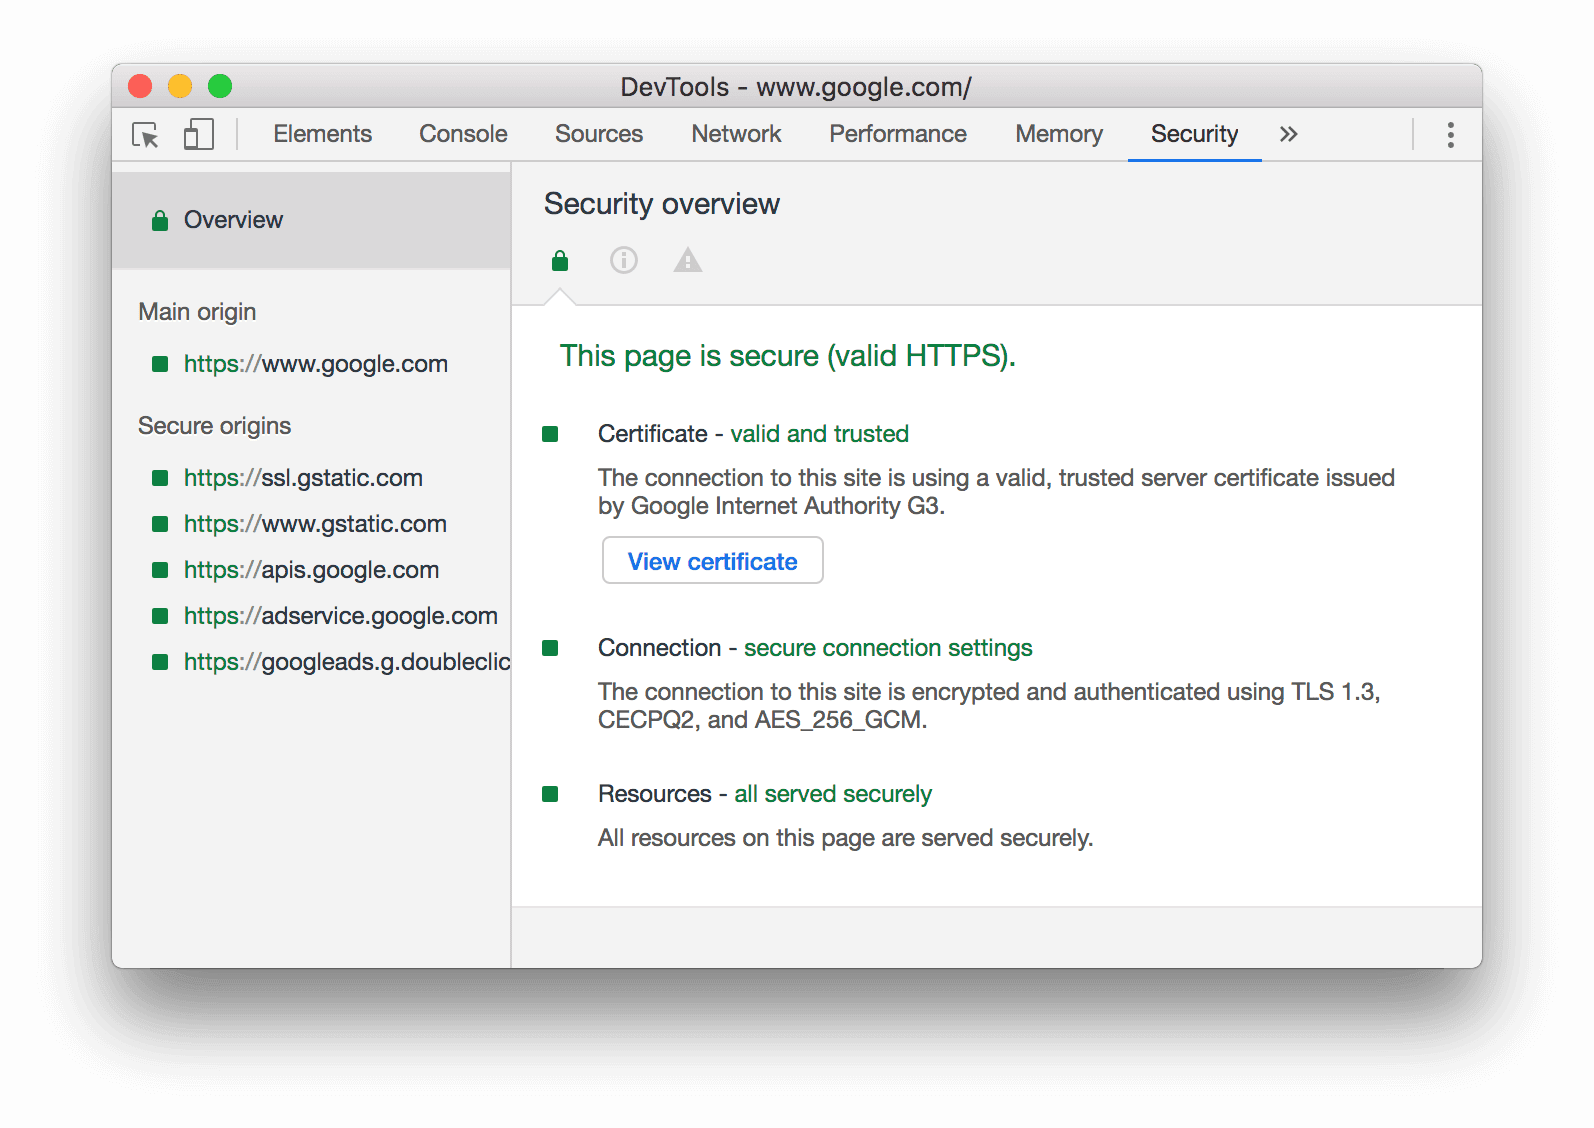
Task: Click the green macOS zoom window button
Action: 220,87
